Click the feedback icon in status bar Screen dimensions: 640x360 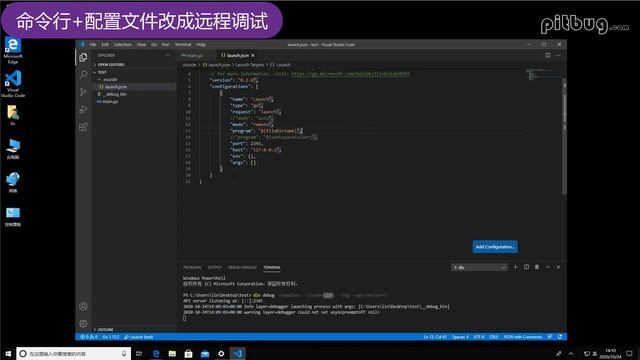click(x=550, y=337)
